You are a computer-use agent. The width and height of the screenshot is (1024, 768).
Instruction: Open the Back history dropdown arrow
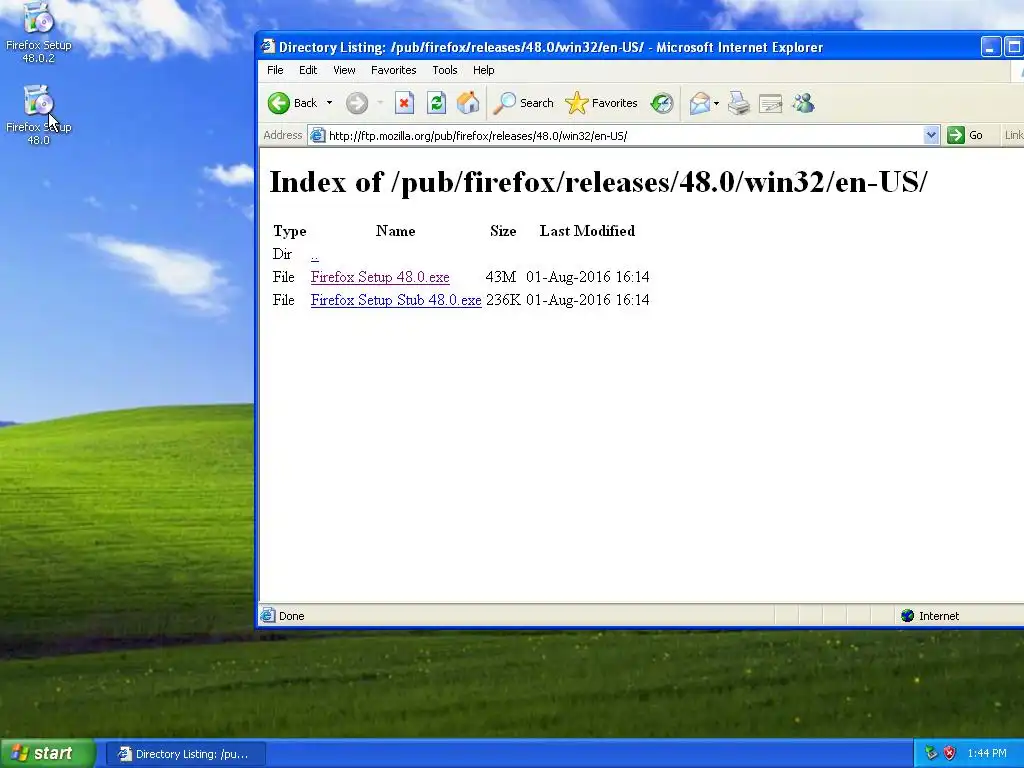coord(329,103)
